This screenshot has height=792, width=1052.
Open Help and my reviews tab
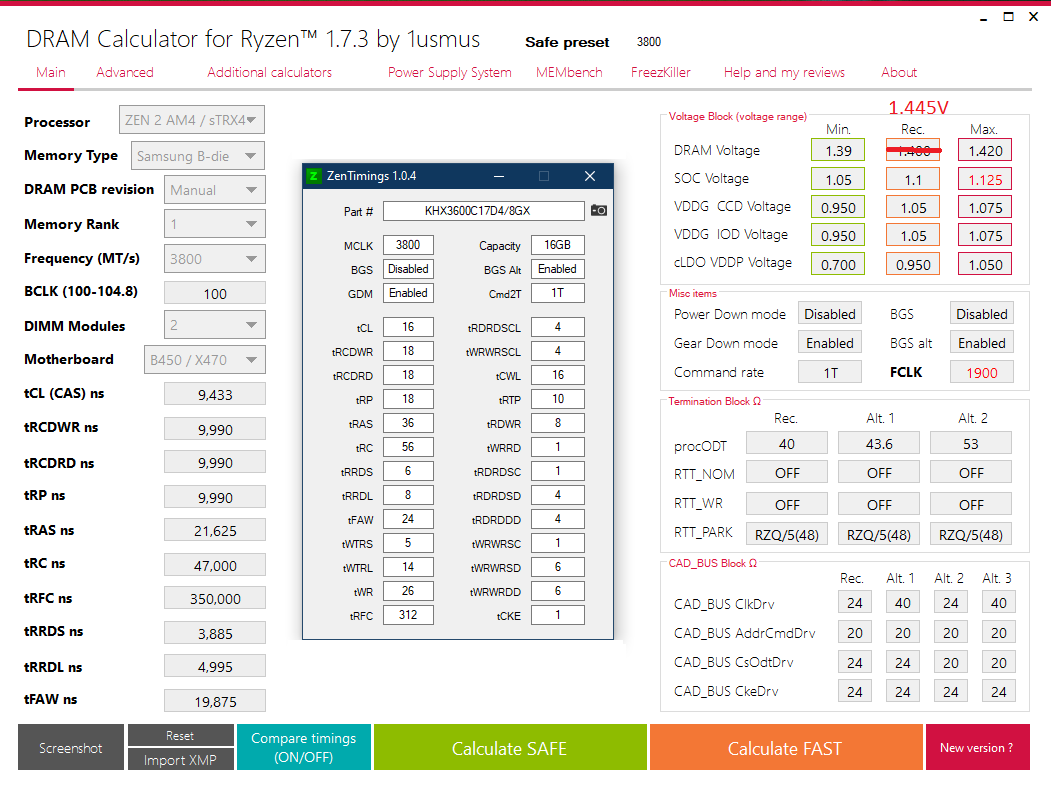[x=784, y=72]
